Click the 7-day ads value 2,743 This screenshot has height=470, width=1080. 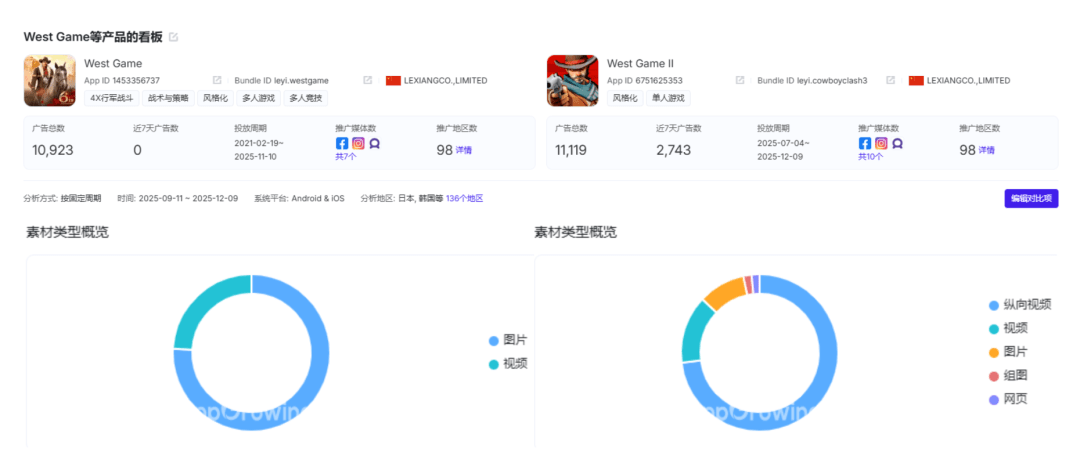674,150
